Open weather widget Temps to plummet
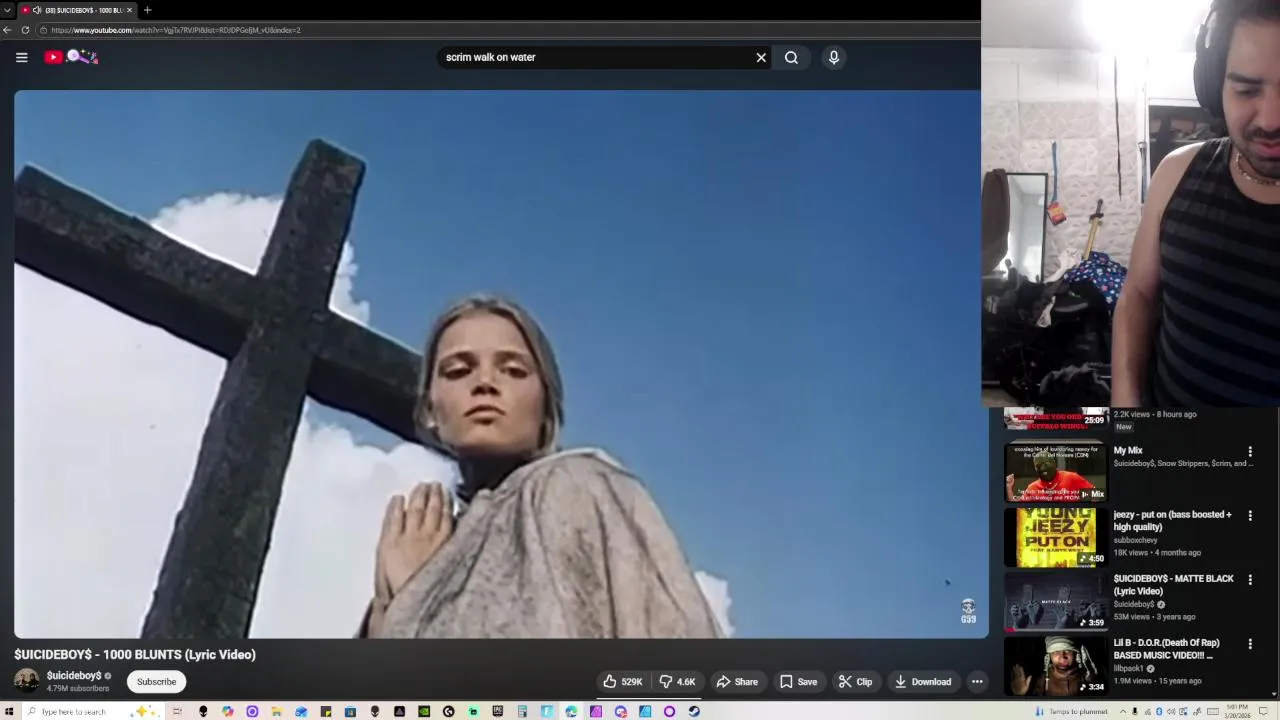 pos(1071,711)
